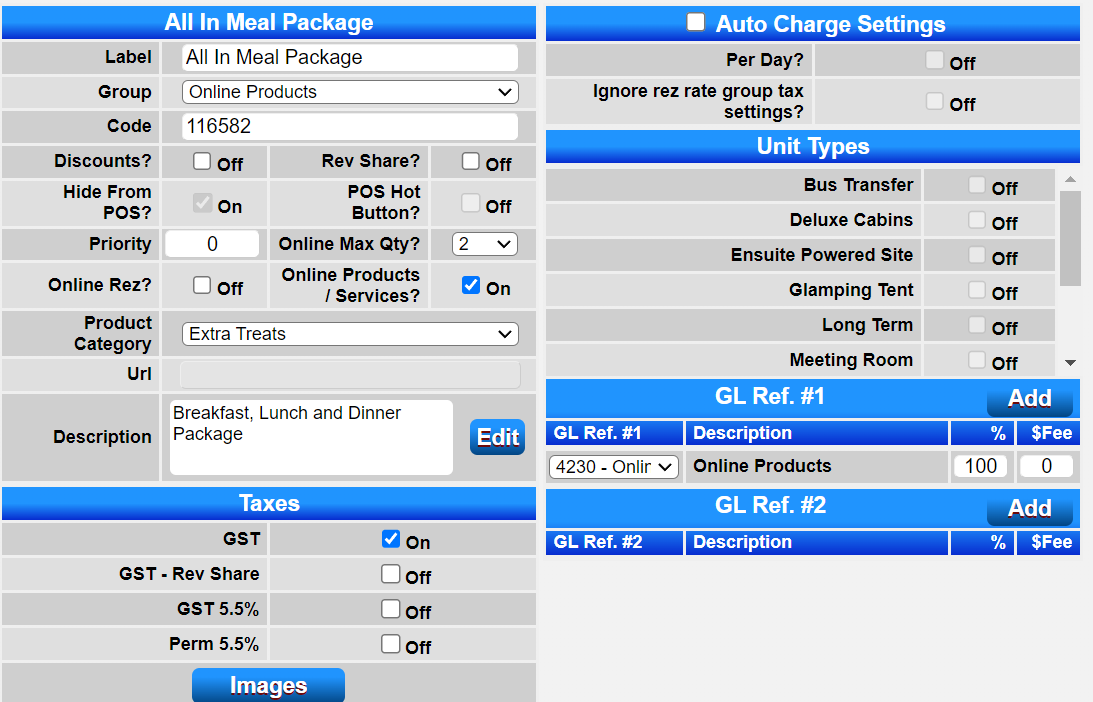Uncheck Online Products / Services? checkbox
Viewport: 1093px width, 702px height.
pyautogui.click(x=471, y=285)
